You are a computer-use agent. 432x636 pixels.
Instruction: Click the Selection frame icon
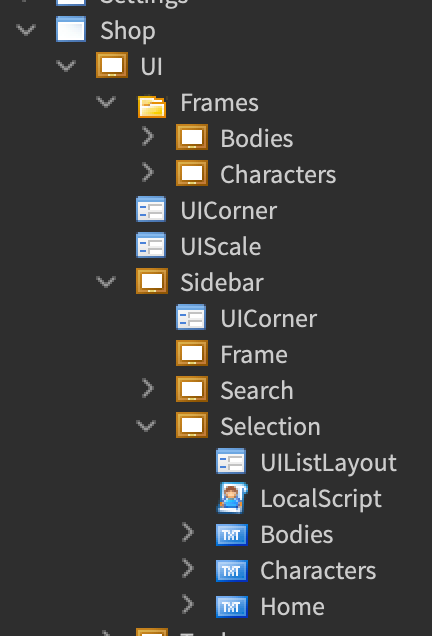192,425
